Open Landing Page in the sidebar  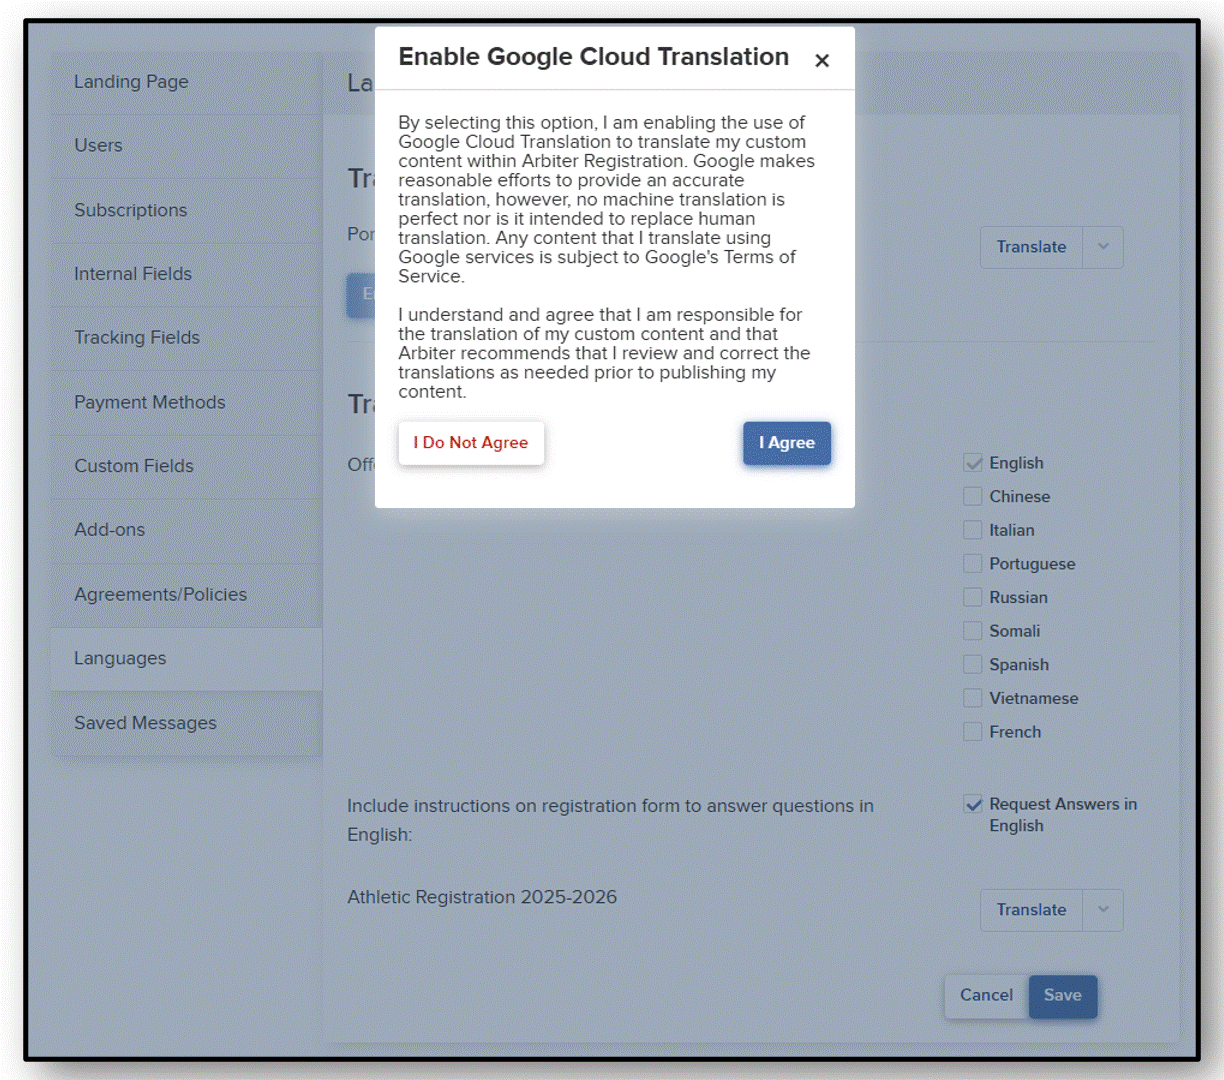[186, 82]
